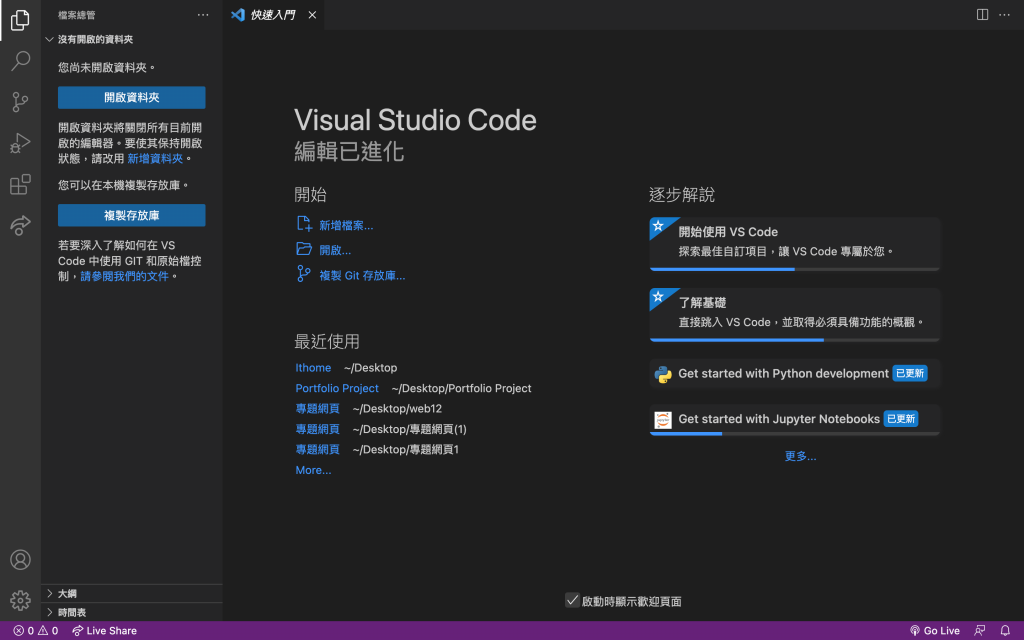This screenshot has width=1024, height=640.
Task: Open recent 專題網頁 at ~/Desktop/專題網頁(1)
Action: [317, 429]
